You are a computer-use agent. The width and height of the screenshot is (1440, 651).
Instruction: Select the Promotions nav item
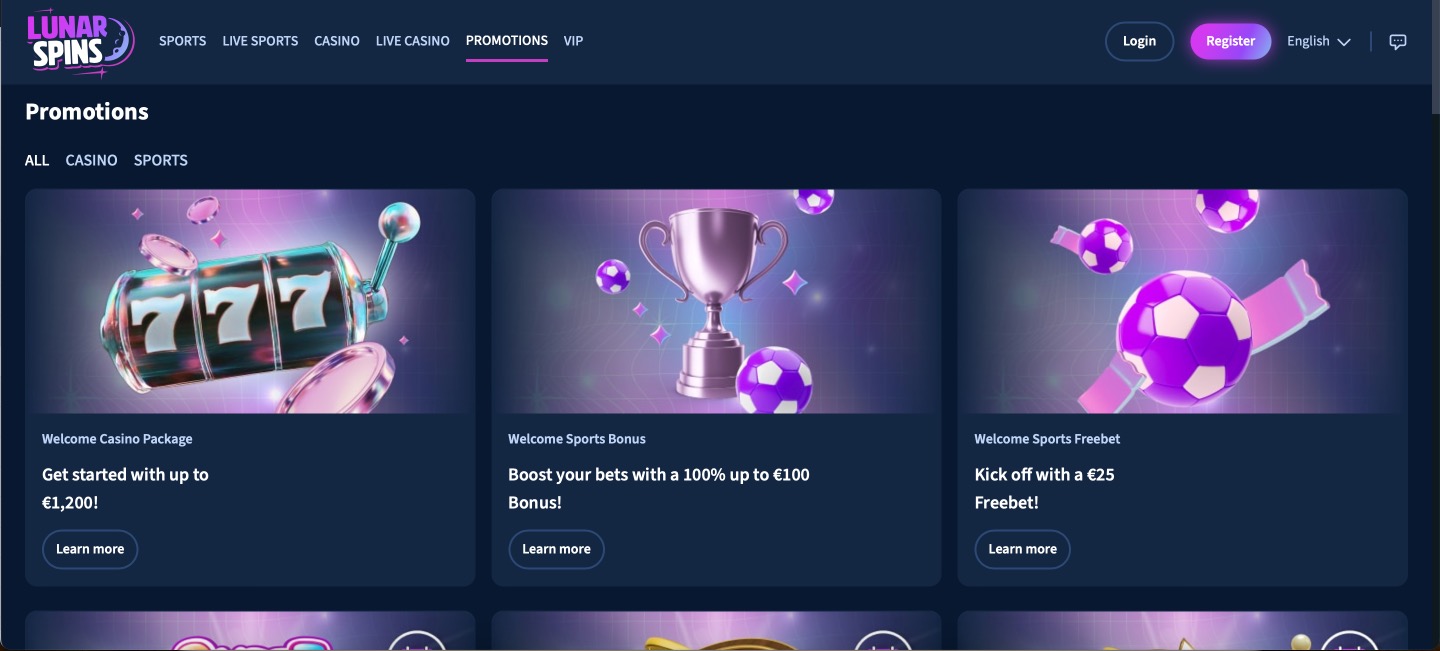[x=507, y=41]
